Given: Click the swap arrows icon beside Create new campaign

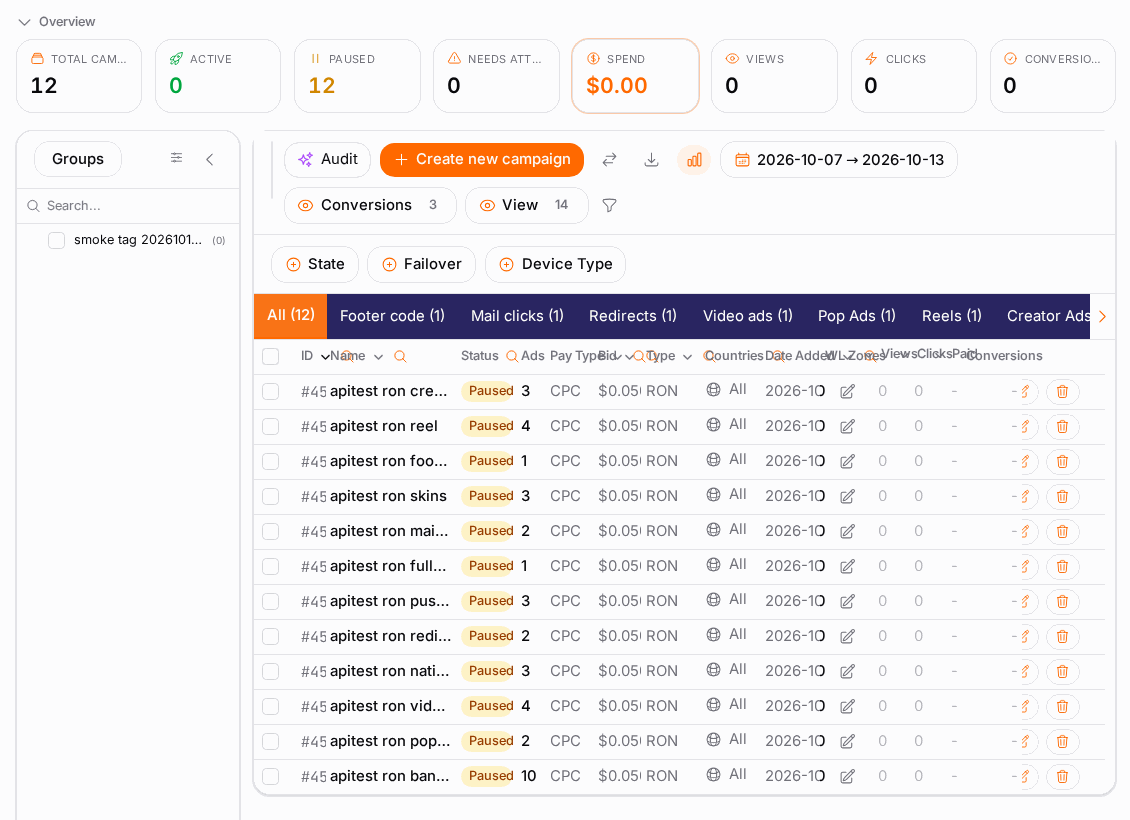Looking at the screenshot, I should (610, 159).
